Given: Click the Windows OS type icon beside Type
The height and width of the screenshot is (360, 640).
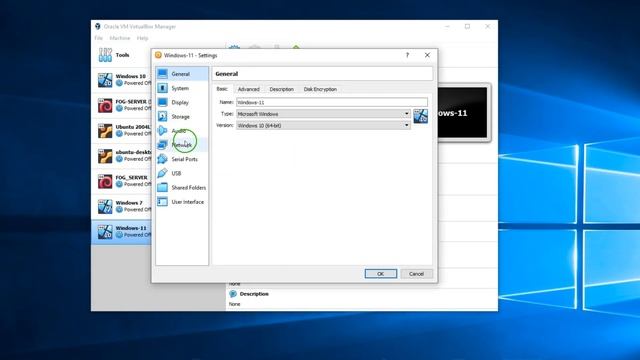Looking at the screenshot, I should point(420,116).
